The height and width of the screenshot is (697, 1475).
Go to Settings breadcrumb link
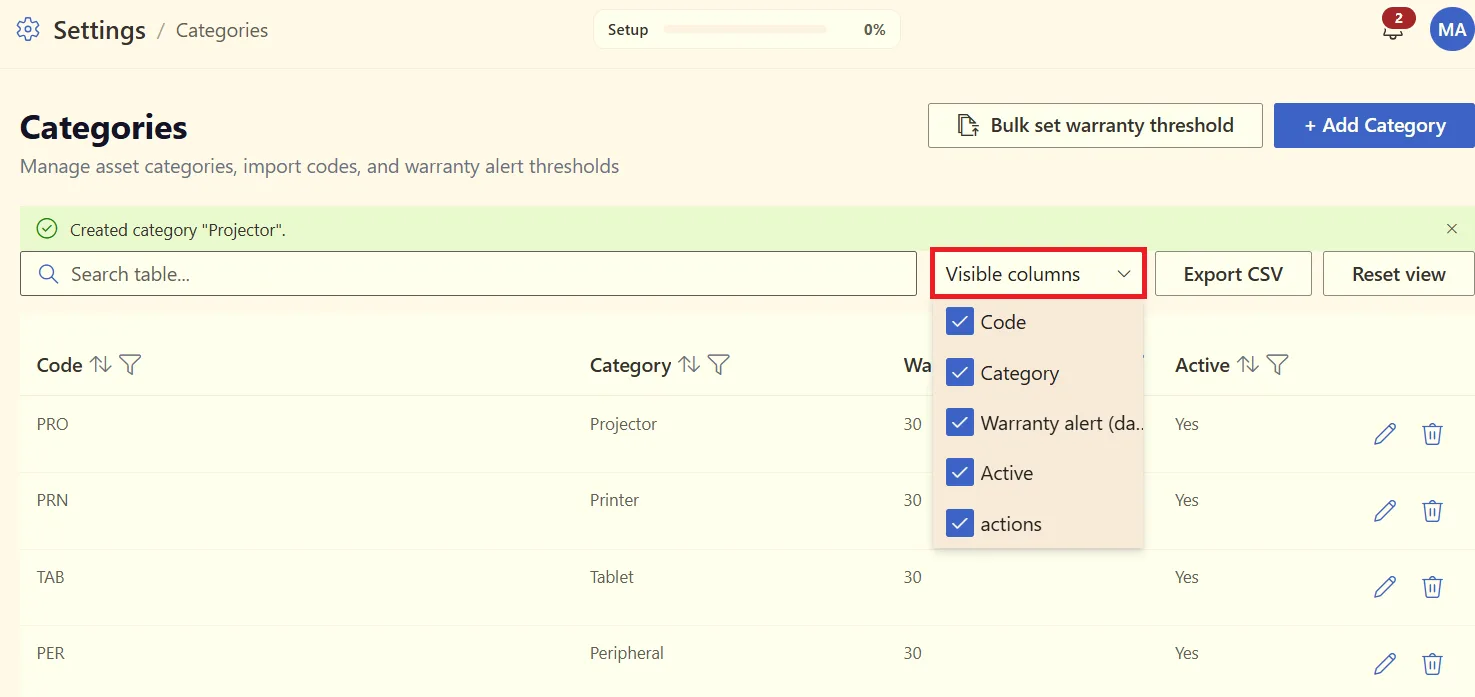point(99,30)
